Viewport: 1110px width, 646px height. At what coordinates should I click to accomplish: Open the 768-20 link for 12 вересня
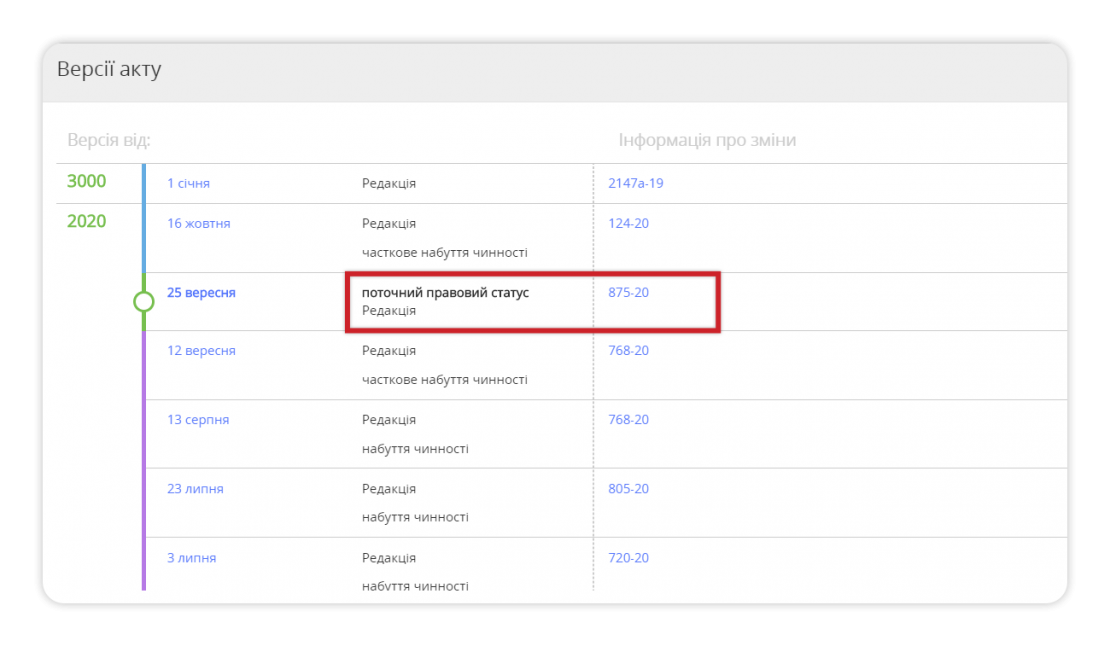[628, 350]
